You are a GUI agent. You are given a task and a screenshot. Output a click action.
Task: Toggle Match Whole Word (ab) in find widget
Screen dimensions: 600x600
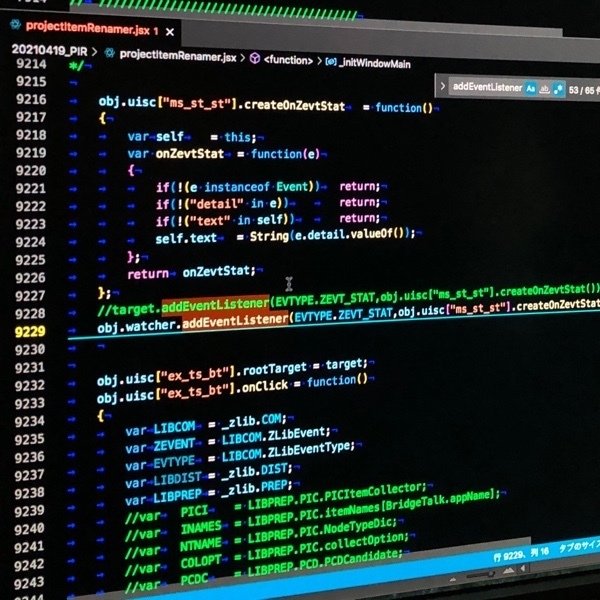[x=544, y=90]
